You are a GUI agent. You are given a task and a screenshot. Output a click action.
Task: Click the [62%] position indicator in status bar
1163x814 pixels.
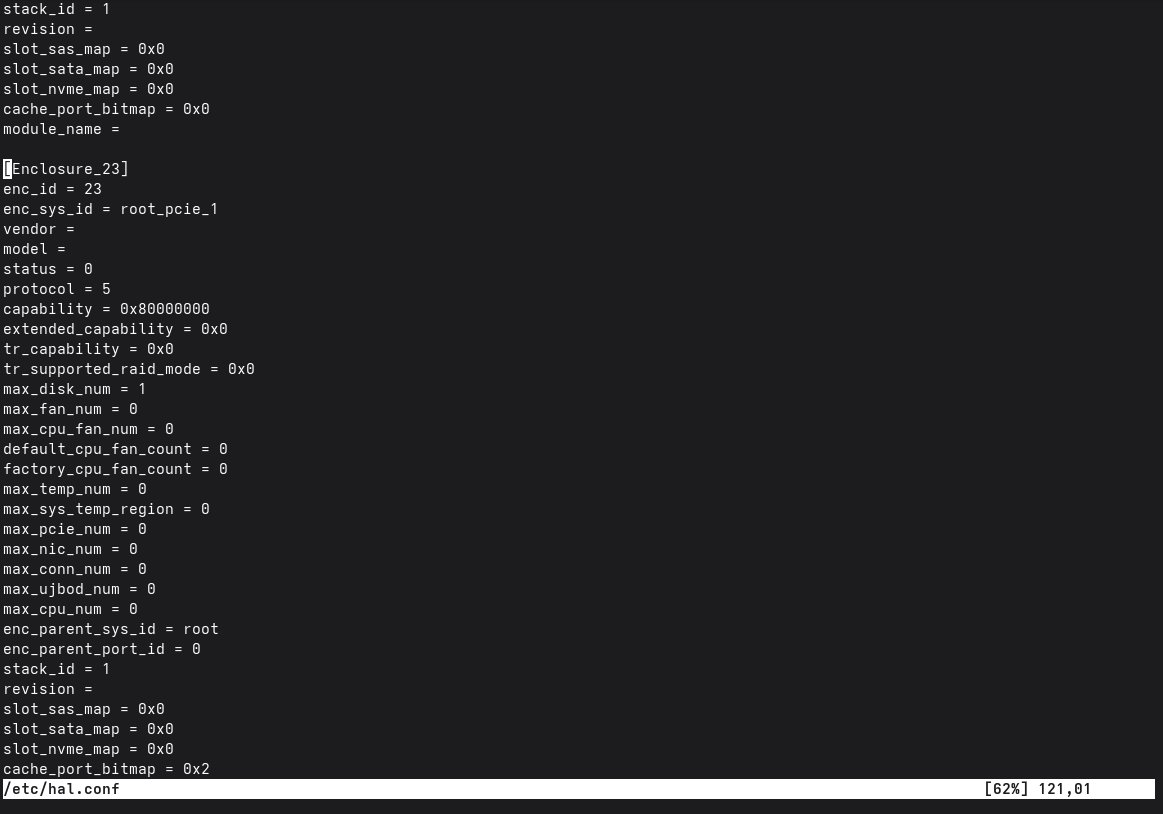coord(1006,790)
